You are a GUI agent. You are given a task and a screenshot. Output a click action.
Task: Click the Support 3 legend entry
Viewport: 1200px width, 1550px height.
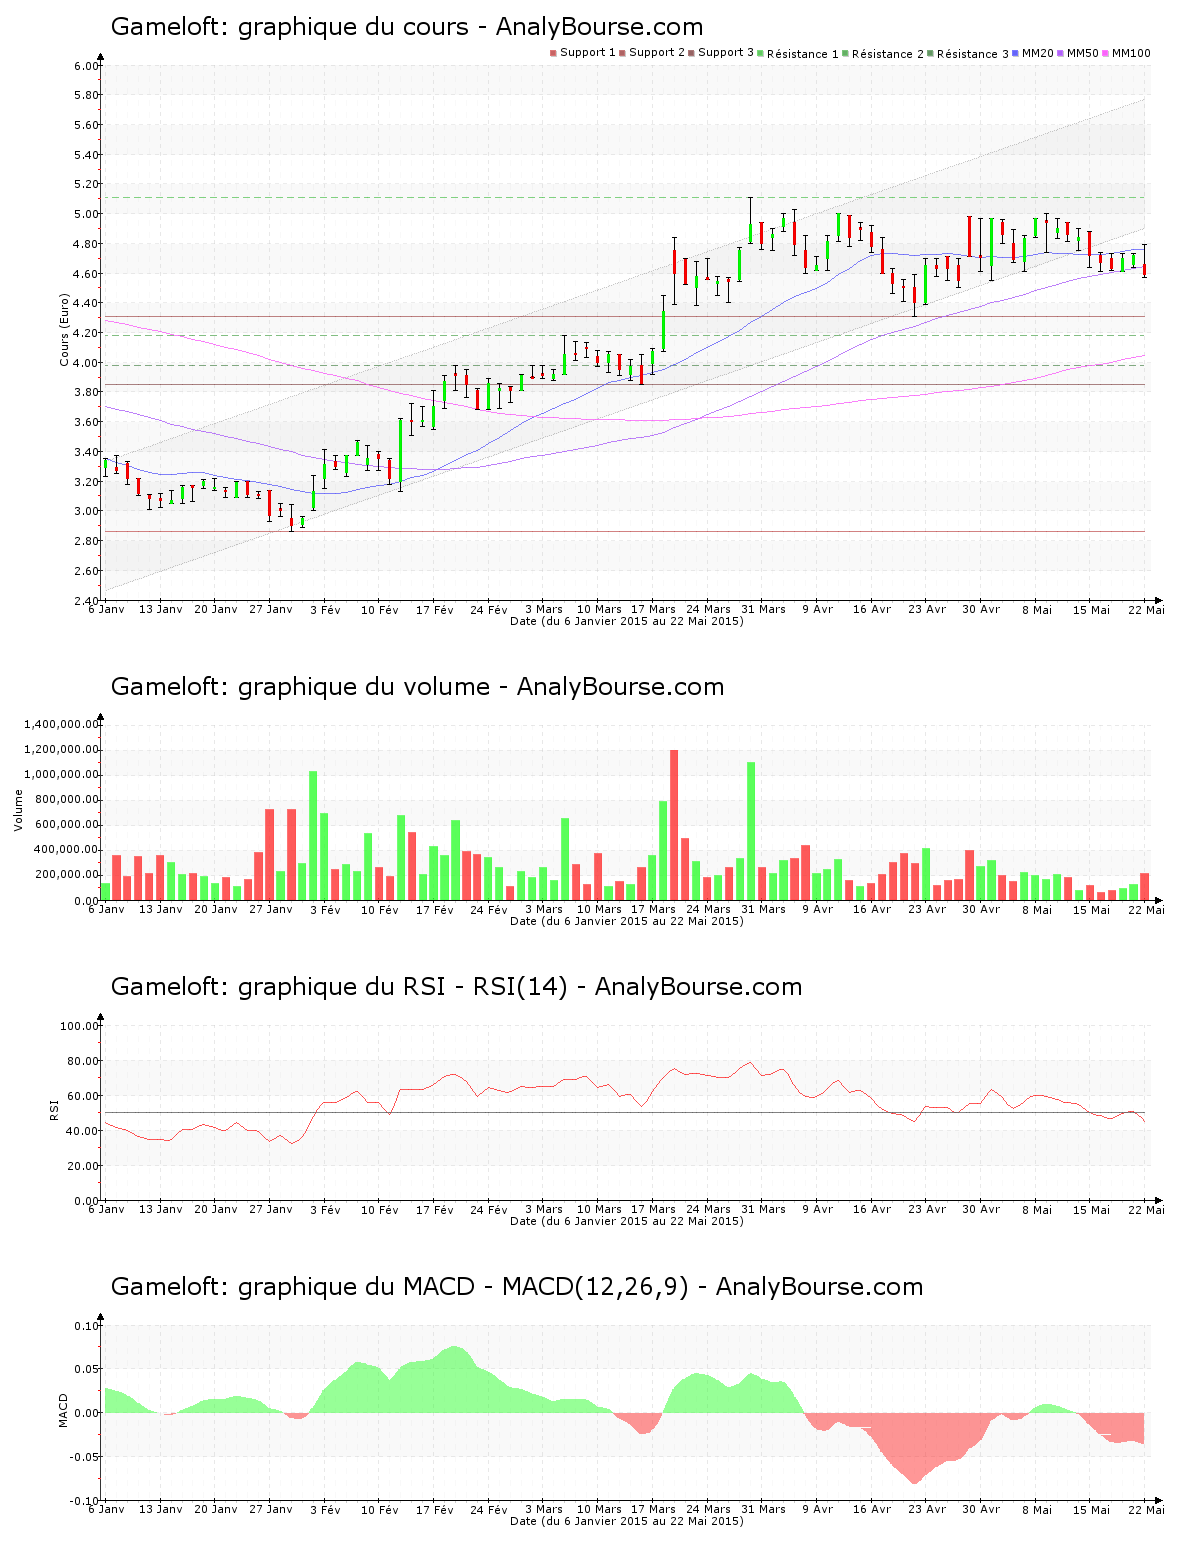[x=721, y=53]
